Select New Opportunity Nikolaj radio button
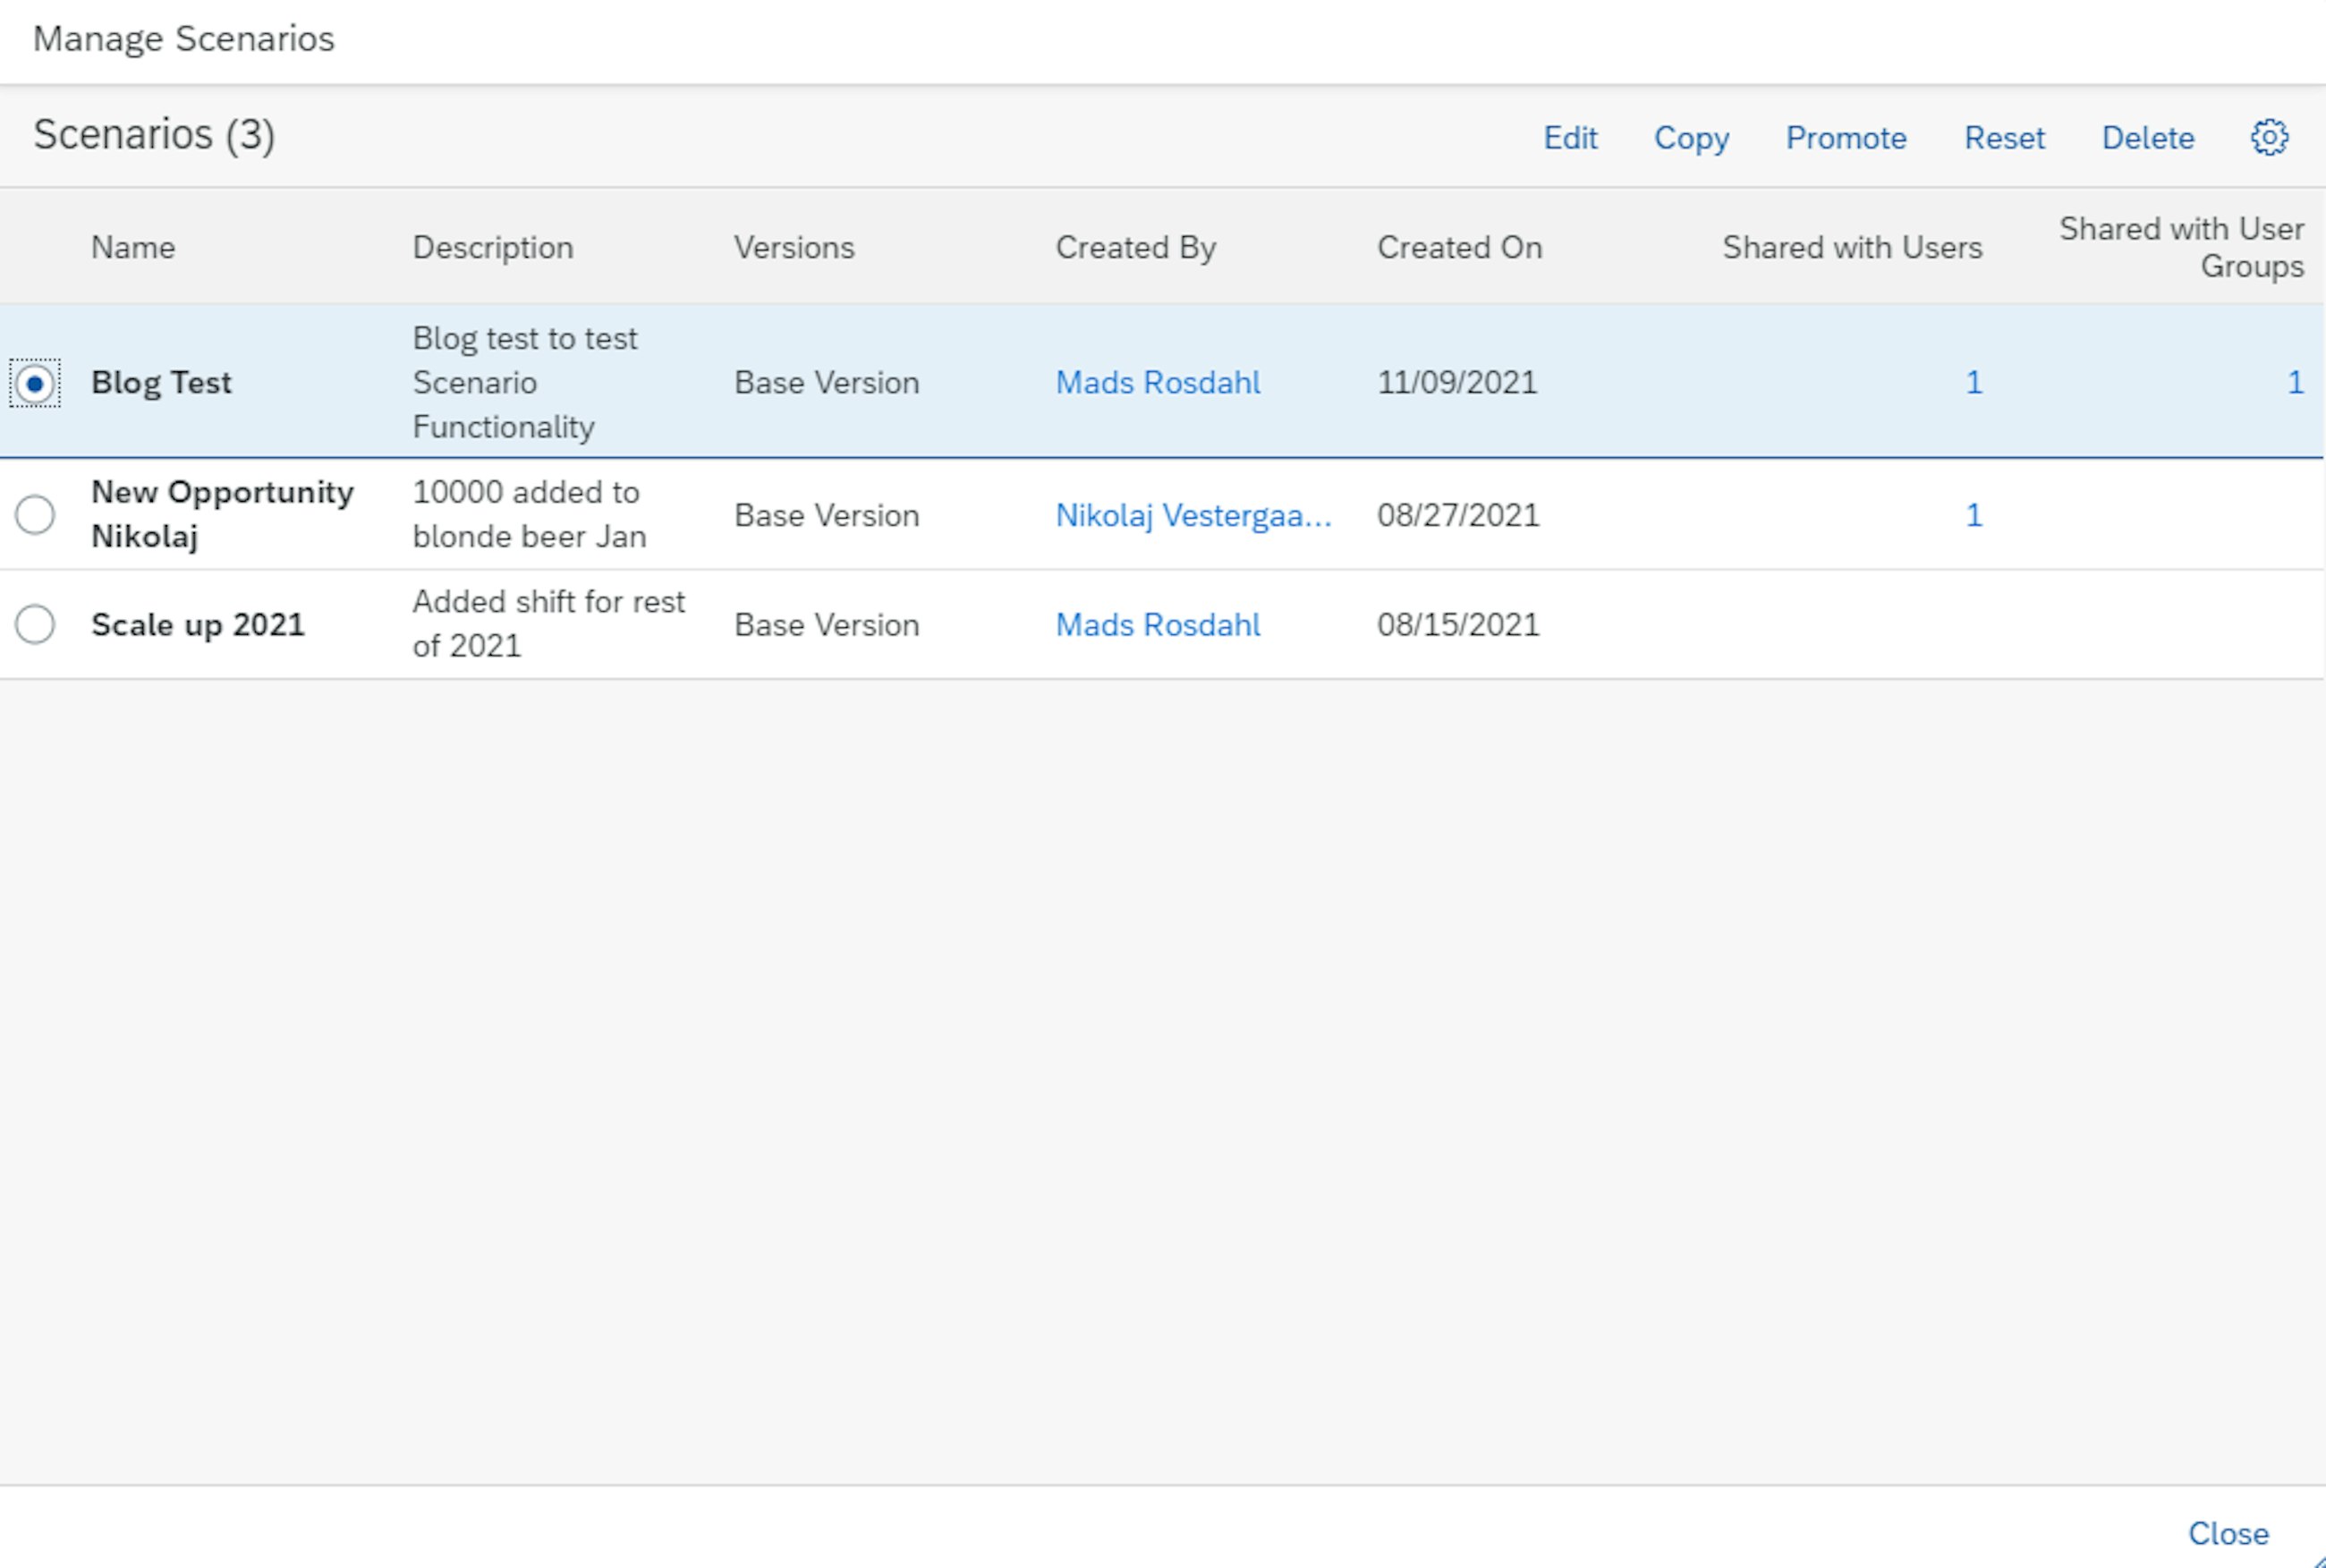Viewport: 2326px width, 1568px height. [x=35, y=515]
